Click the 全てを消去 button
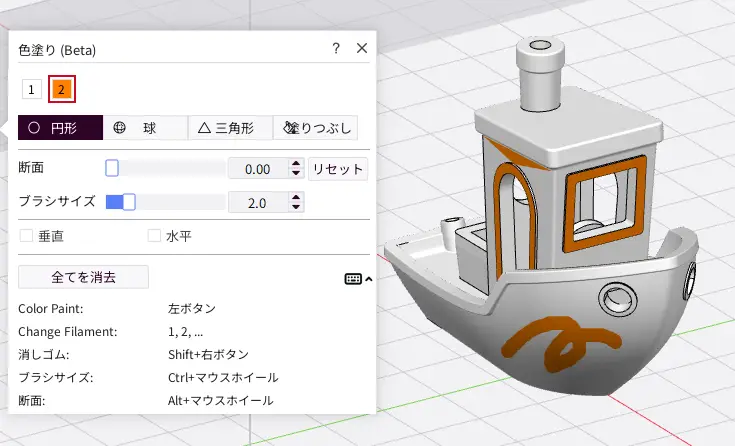Viewport: 735px width, 446px height. 84,277
